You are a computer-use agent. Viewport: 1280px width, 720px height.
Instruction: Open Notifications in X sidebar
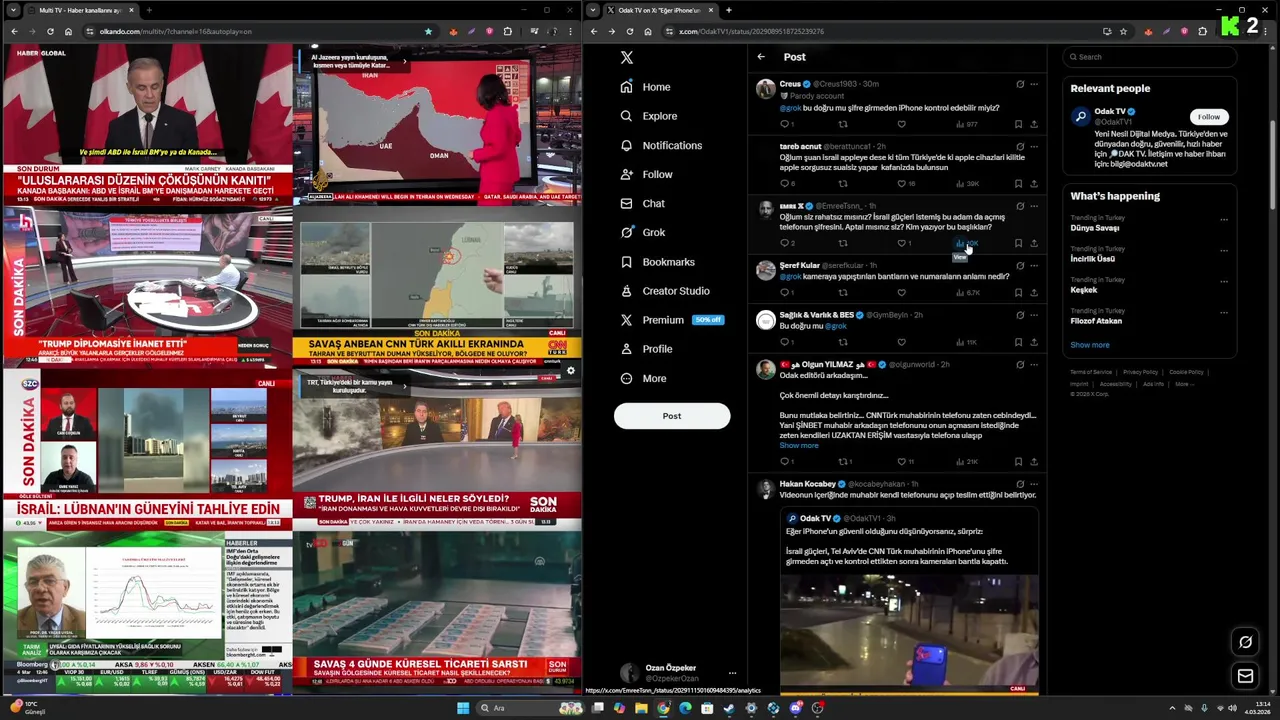[x=661, y=145]
